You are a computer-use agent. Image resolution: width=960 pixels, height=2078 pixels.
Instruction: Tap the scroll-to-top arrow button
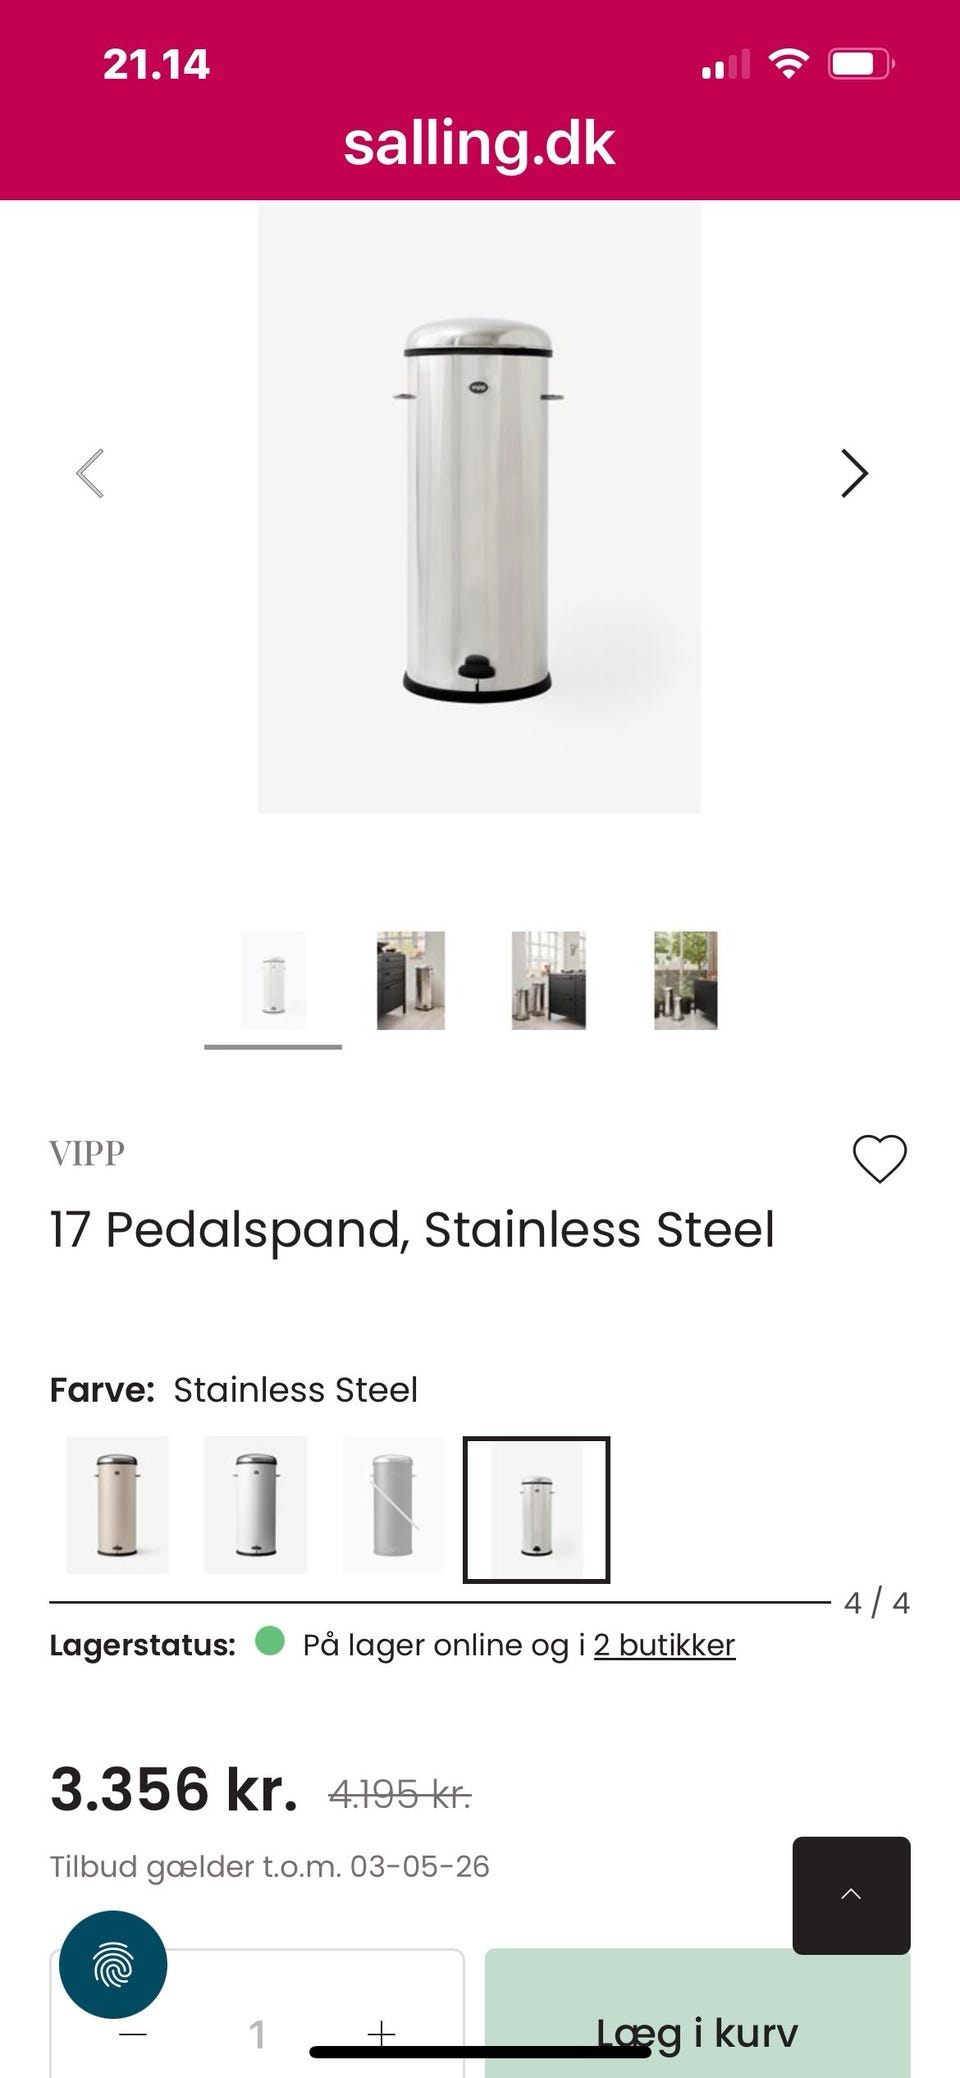coord(851,1895)
